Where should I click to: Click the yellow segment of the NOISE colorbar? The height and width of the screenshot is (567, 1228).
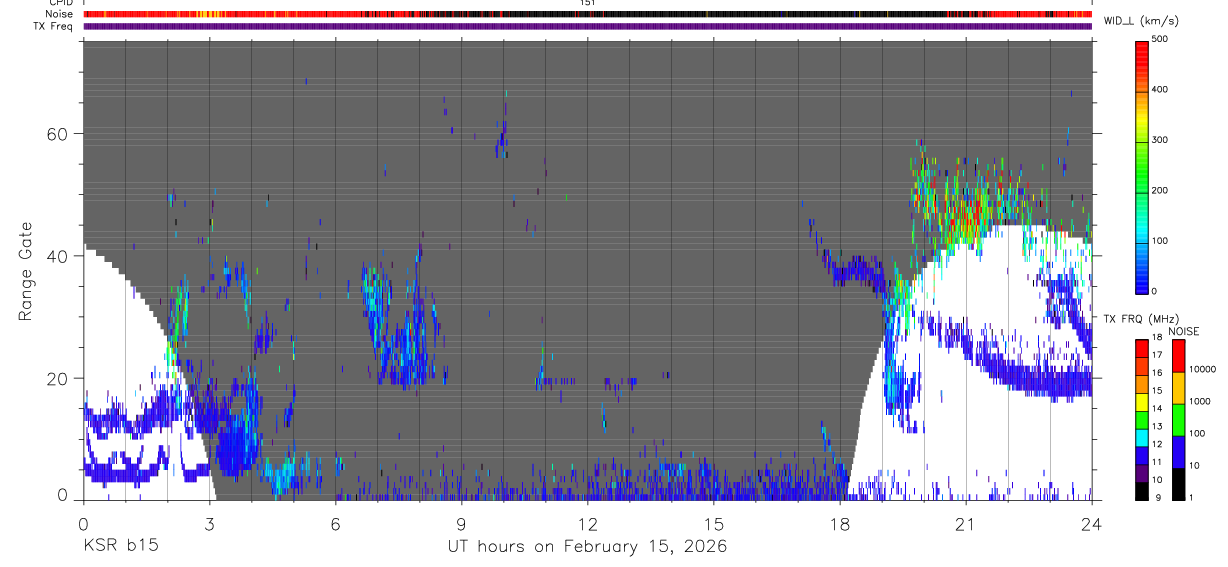click(x=1178, y=387)
